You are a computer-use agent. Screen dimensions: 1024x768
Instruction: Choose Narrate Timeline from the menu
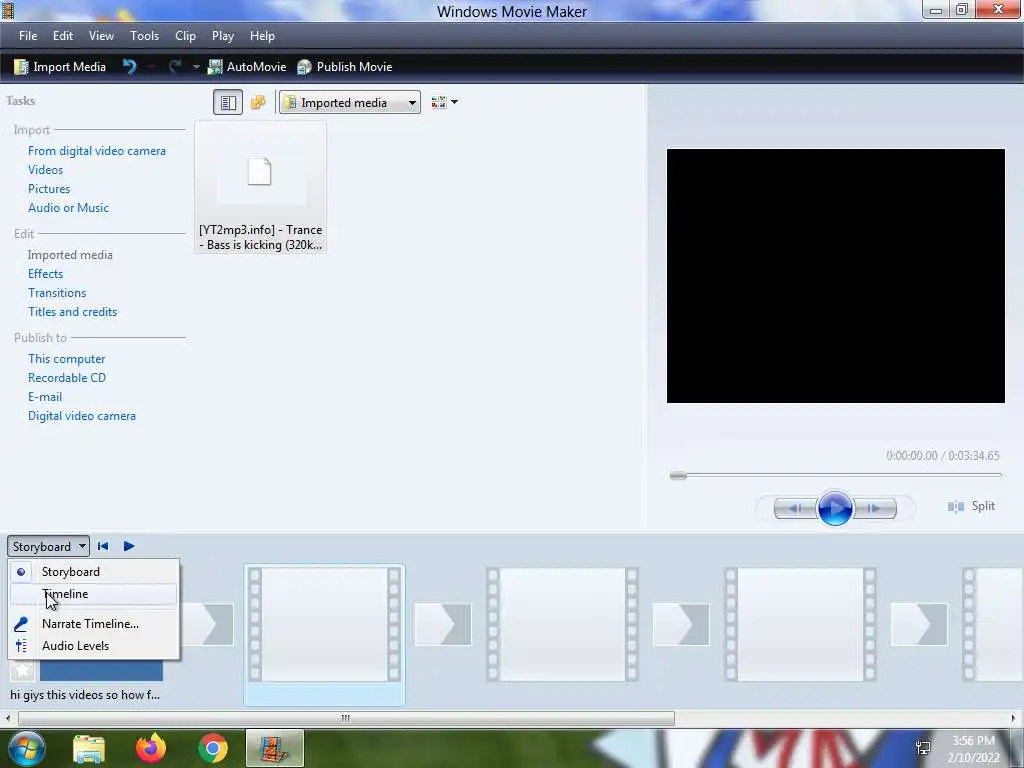click(x=93, y=624)
